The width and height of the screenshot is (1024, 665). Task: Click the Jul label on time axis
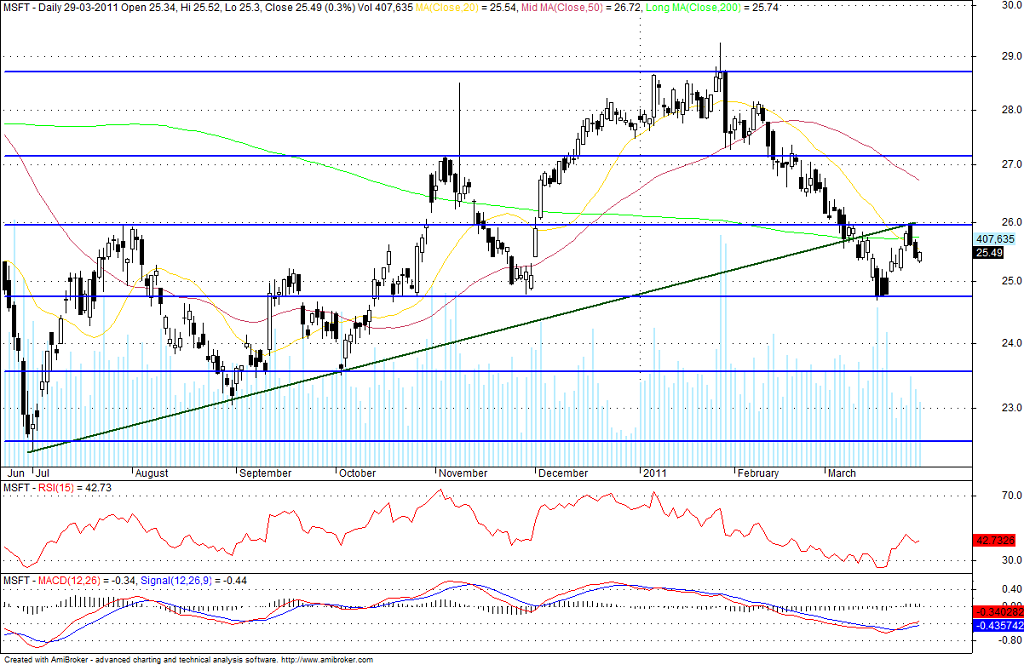pos(41,473)
